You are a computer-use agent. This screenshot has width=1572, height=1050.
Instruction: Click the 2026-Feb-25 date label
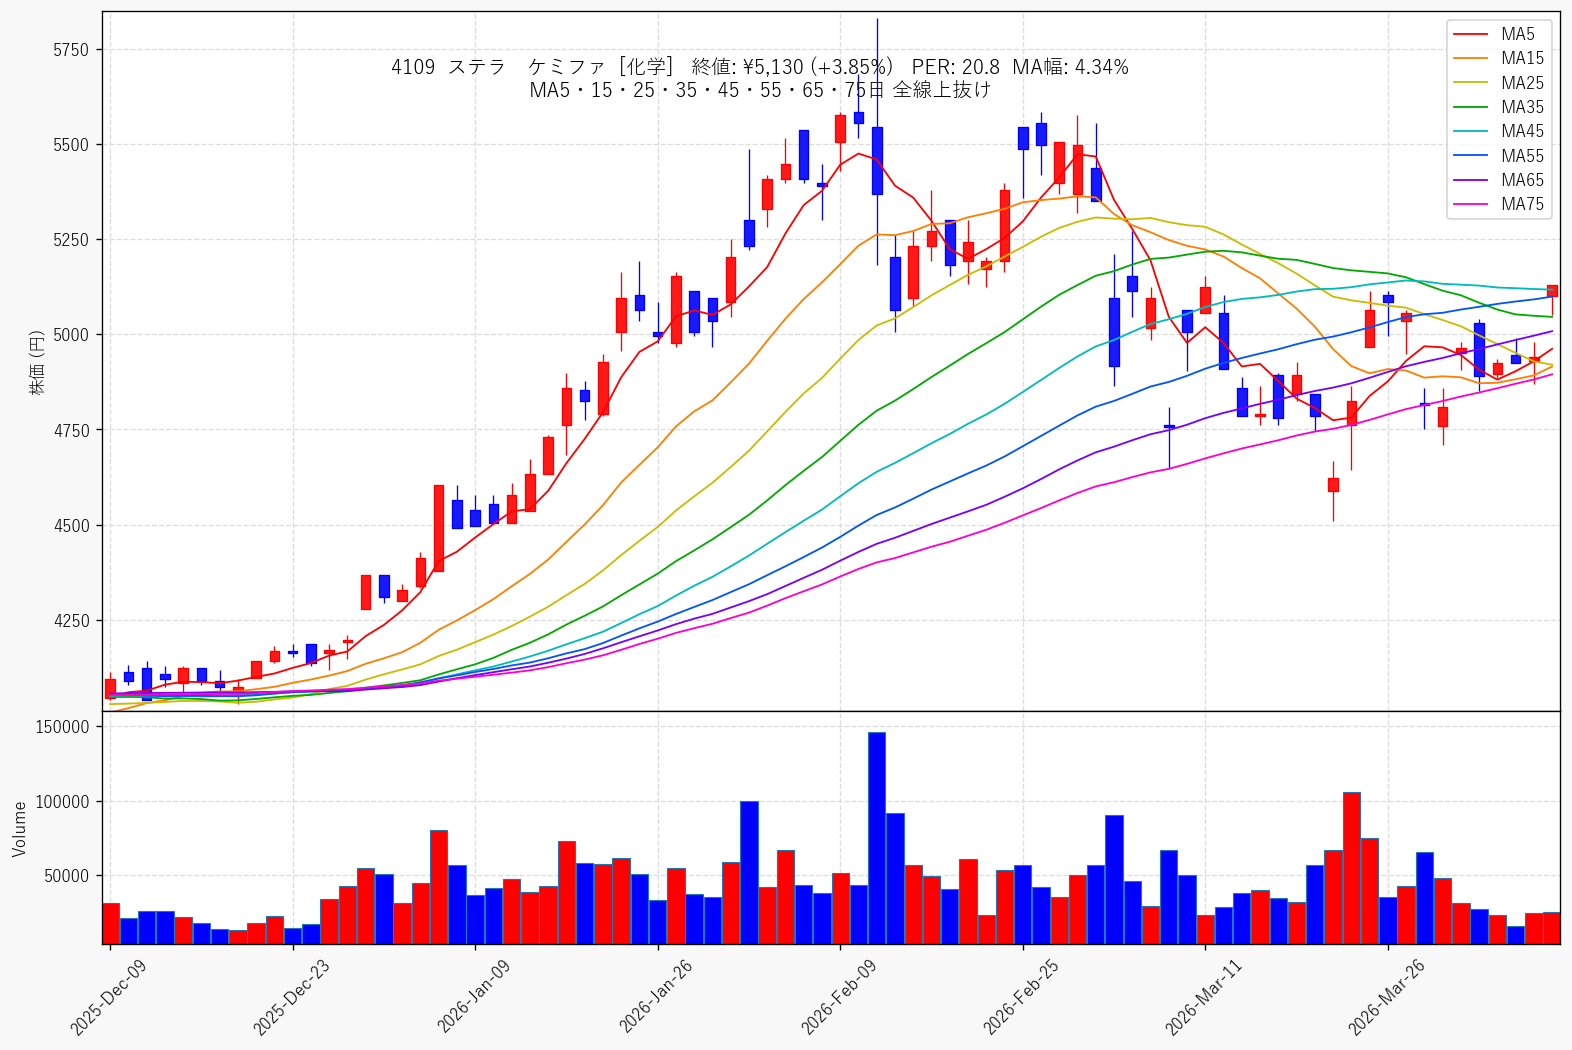1021,997
